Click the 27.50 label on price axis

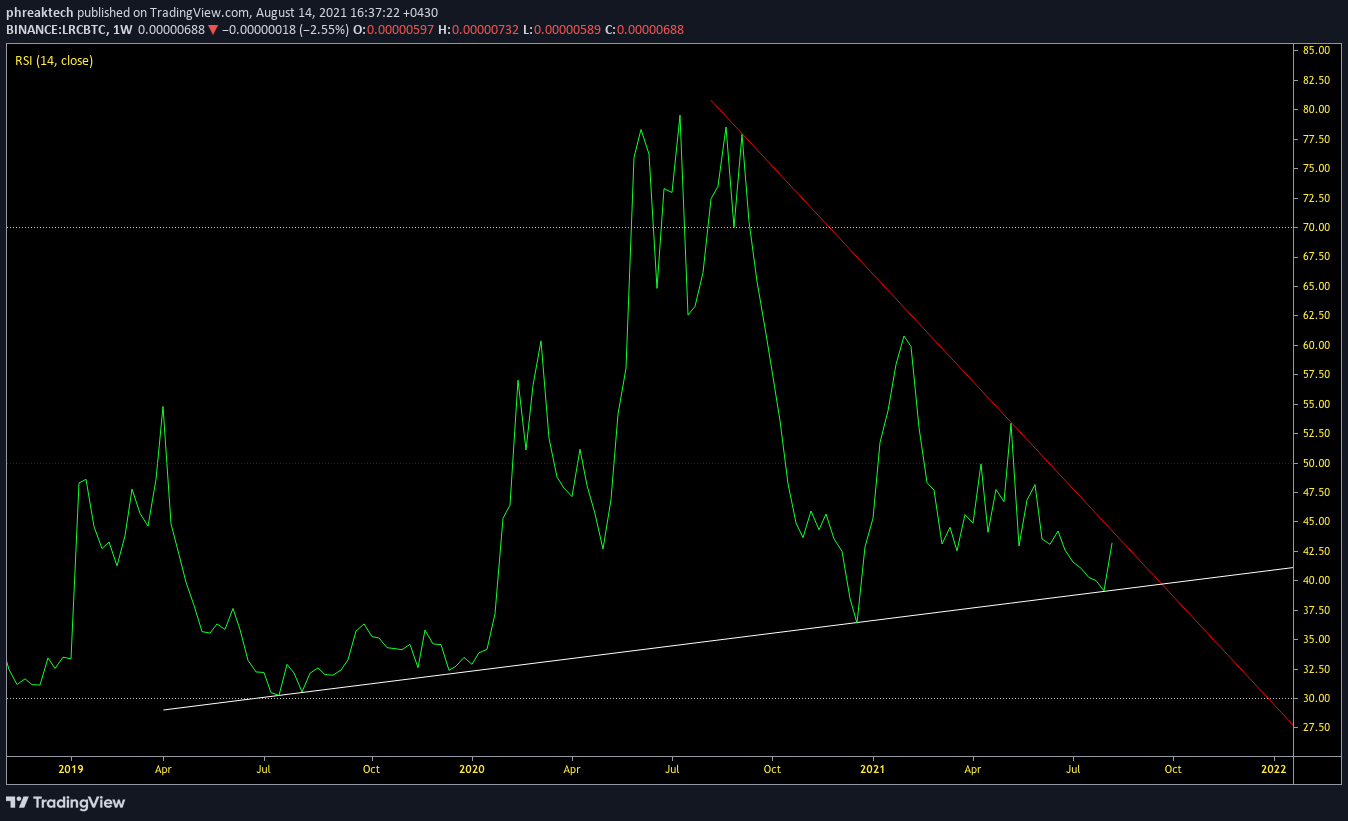[x=1315, y=728]
